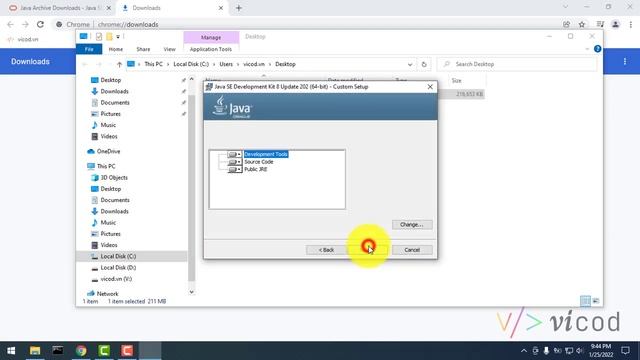Click the Change... install location button
The image size is (640, 360).
pyautogui.click(x=412, y=224)
